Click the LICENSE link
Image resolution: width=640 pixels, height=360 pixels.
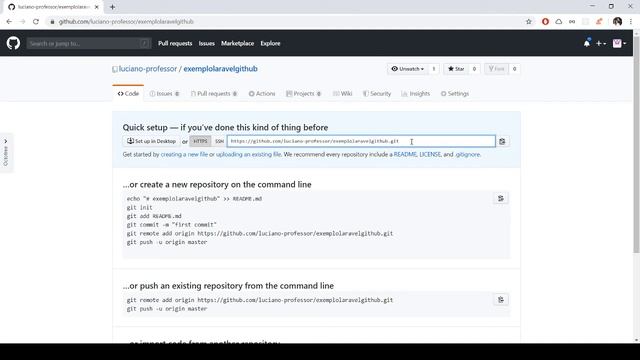coord(430,154)
